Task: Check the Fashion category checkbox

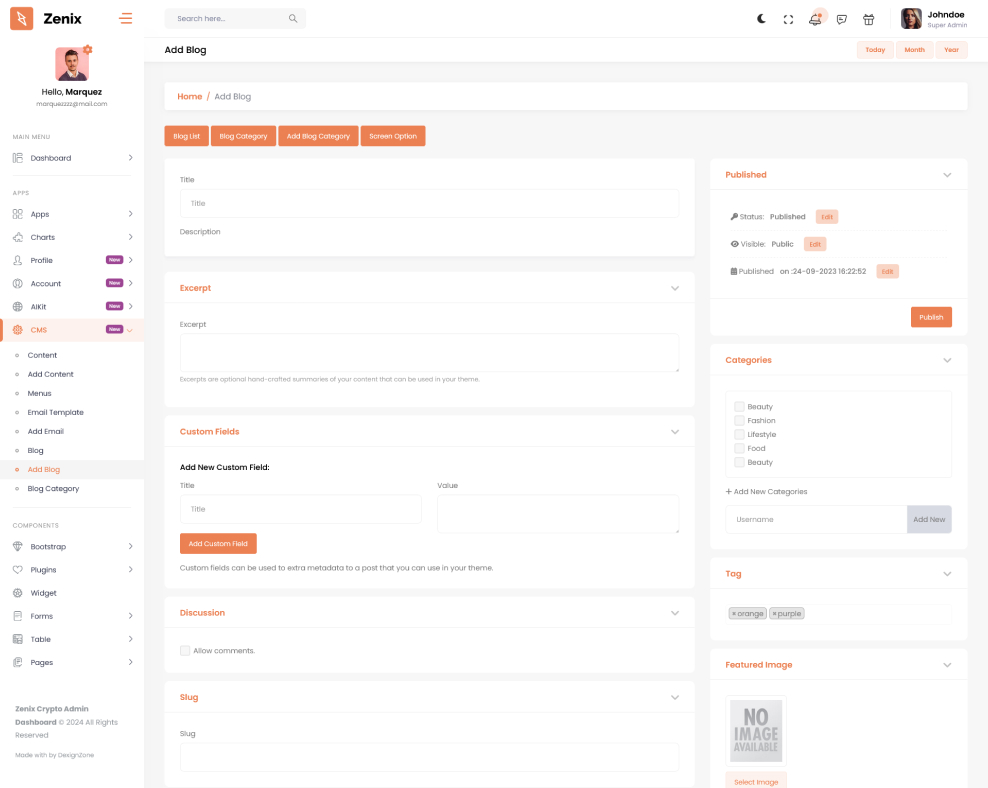Action: pyautogui.click(x=739, y=421)
